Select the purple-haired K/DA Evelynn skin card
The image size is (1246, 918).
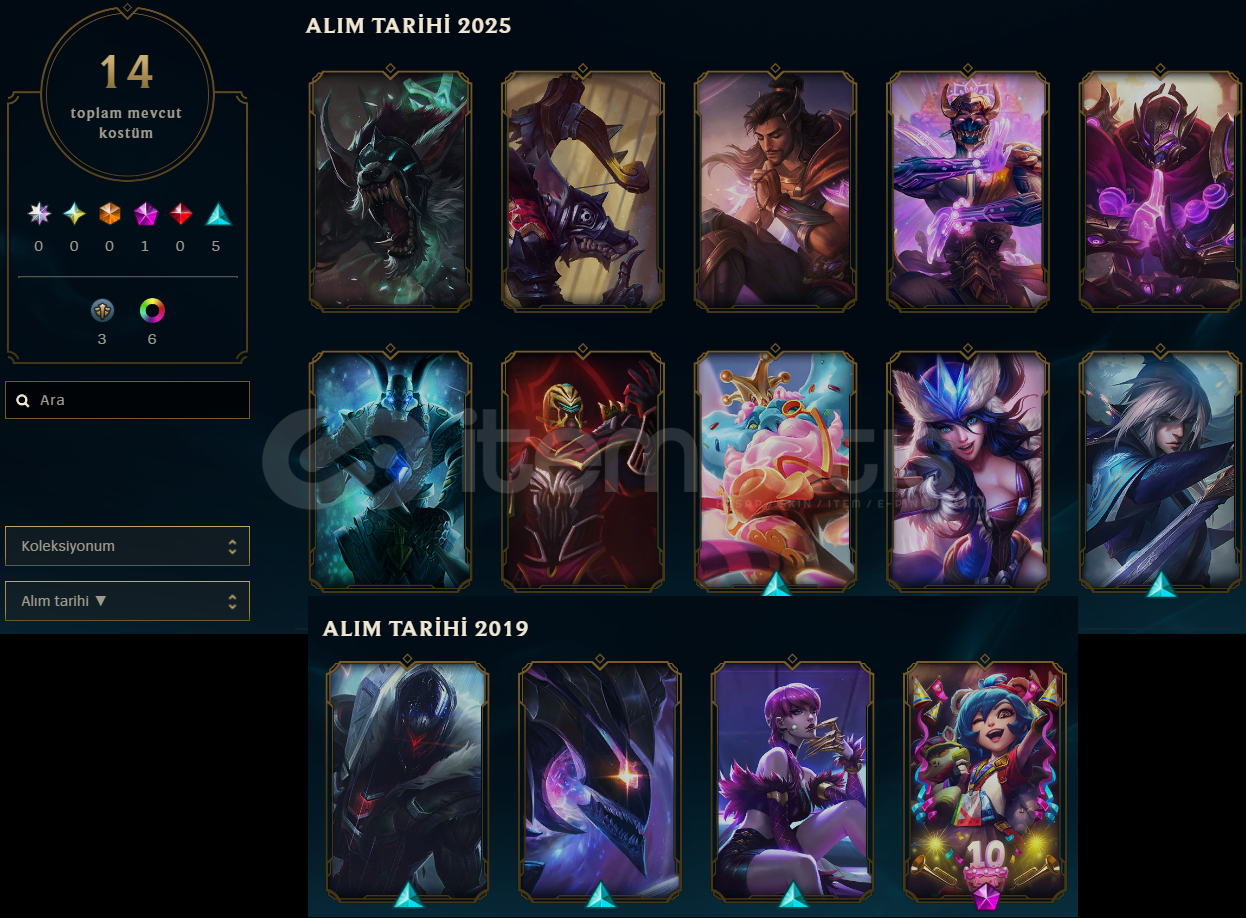coord(793,780)
